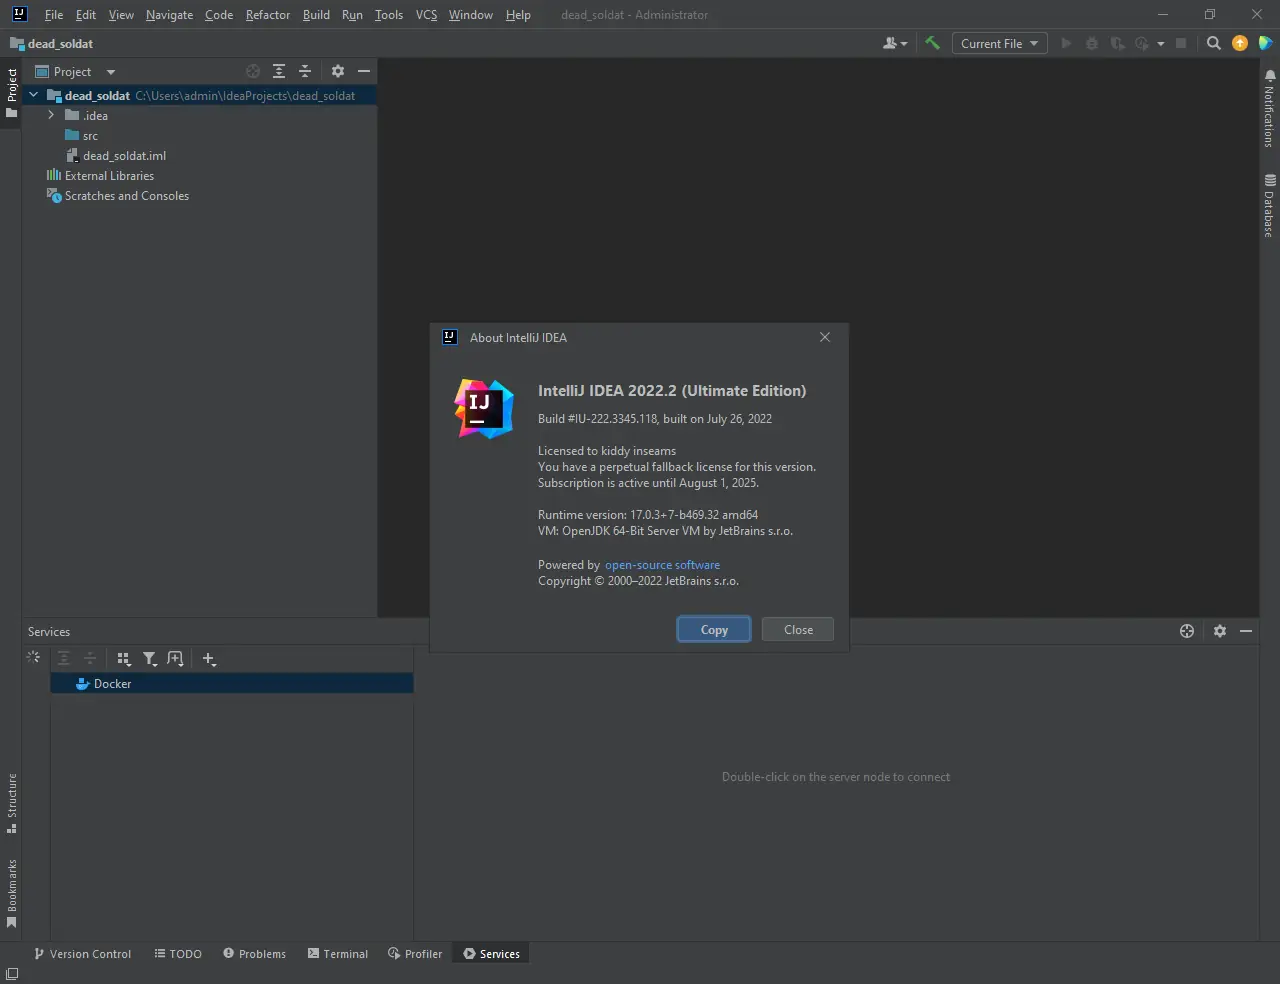Open the Refactor menu

268,15
